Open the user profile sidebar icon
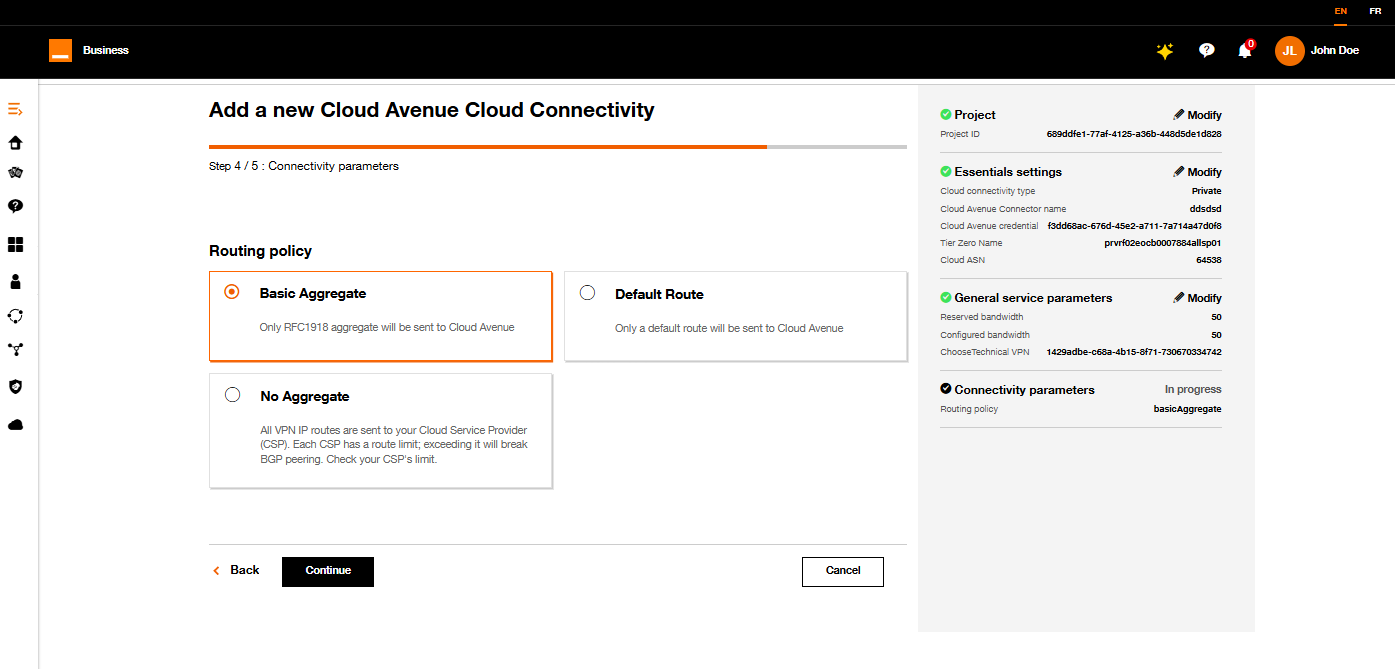The height and width of the screenshot is (669, 1395). (15, 282)
